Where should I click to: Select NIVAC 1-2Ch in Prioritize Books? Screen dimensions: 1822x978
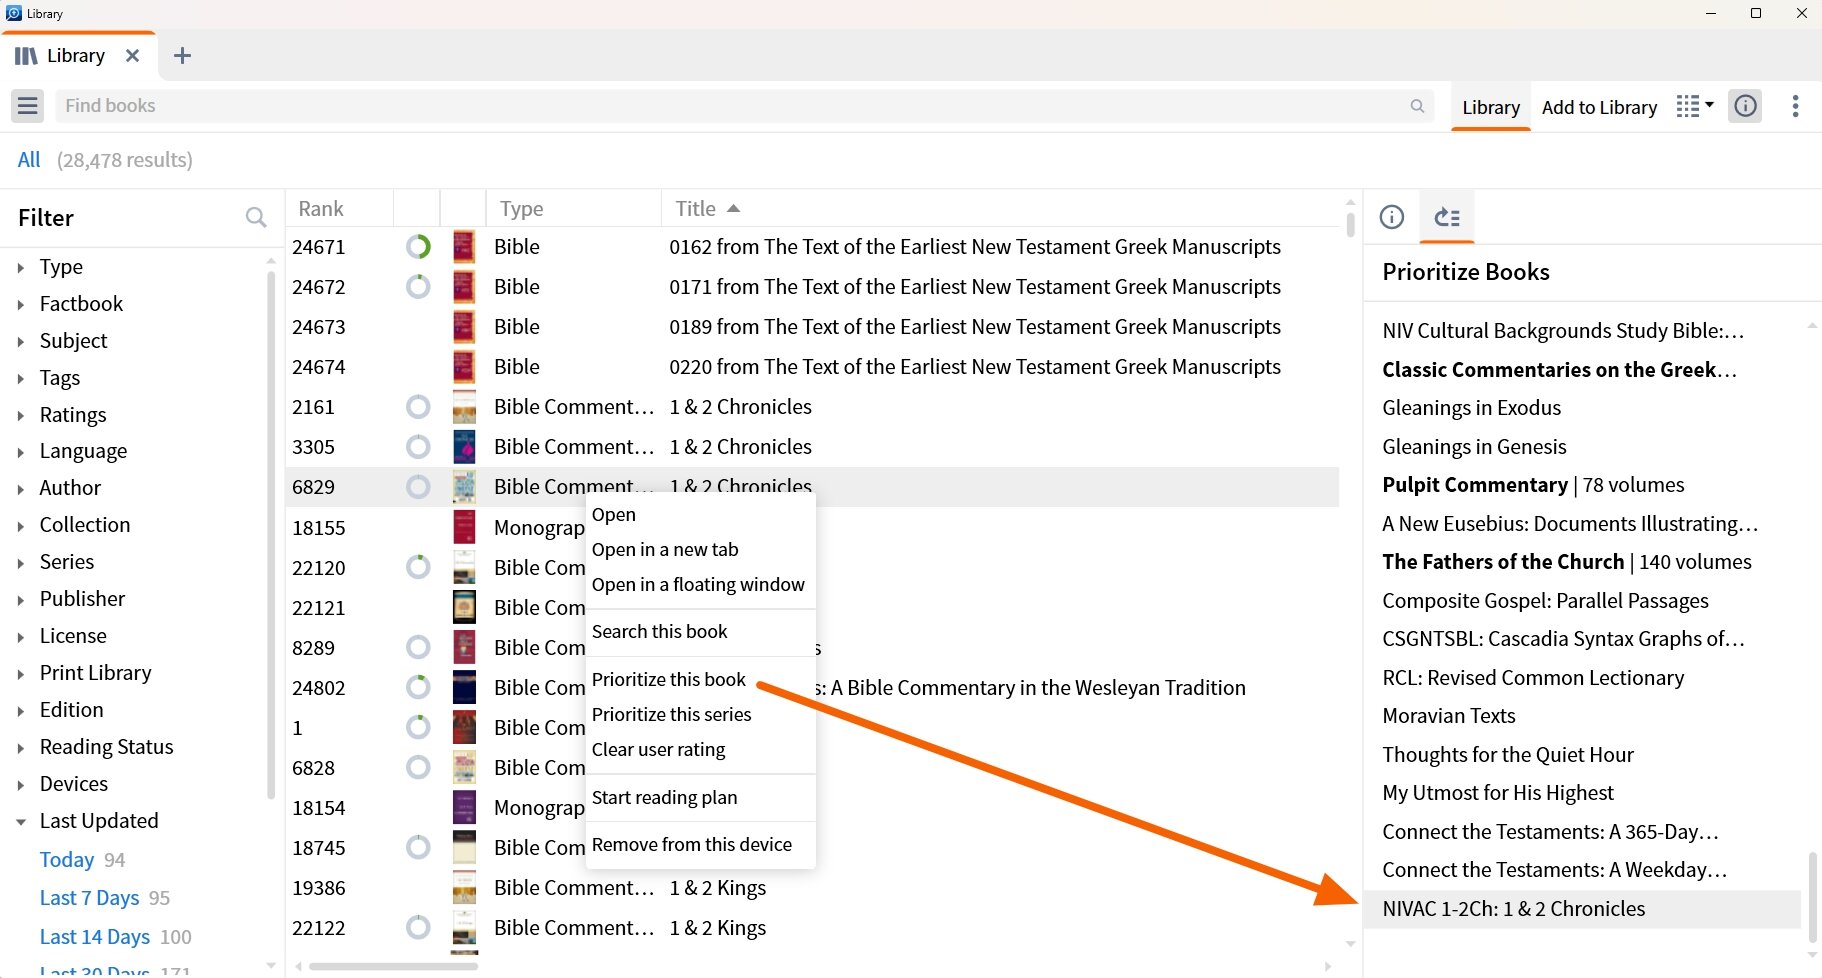(x=1582, y=909)
